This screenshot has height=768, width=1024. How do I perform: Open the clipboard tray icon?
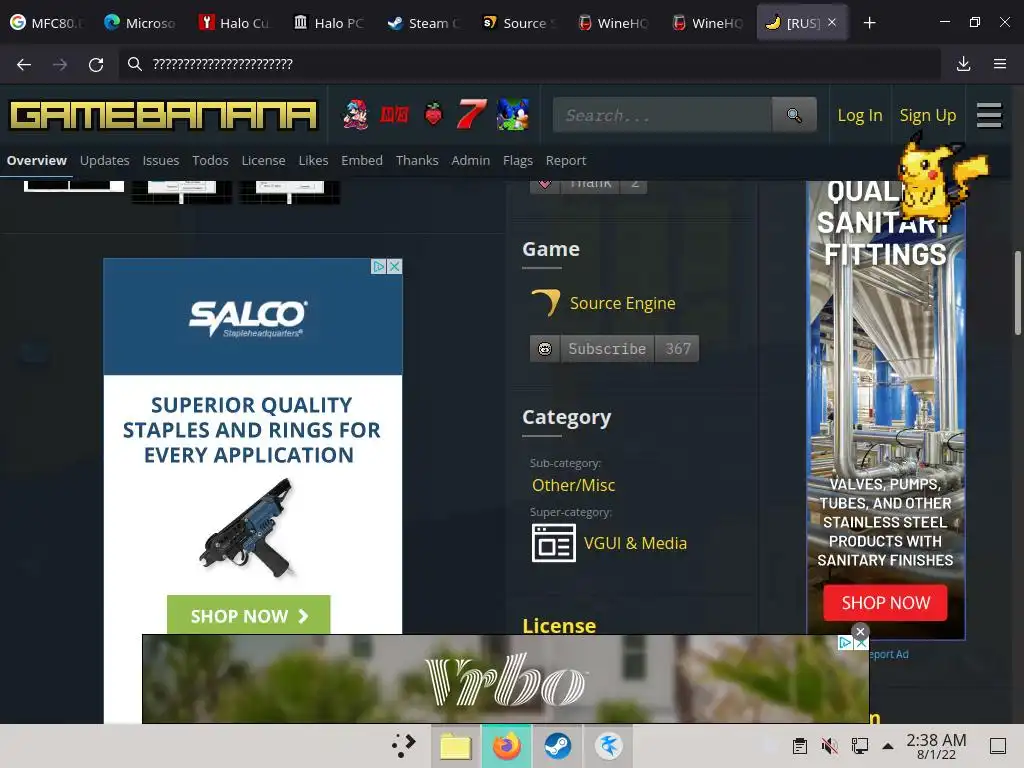(x=799, y=746)
